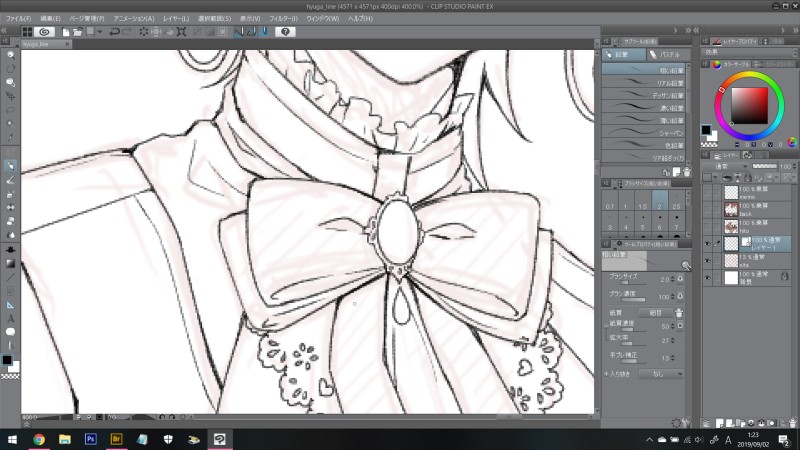Viewport: 800px width, 450px height.
Task: Open CLIP STUDIO launcher from toolbar
Action: point(44,32)
